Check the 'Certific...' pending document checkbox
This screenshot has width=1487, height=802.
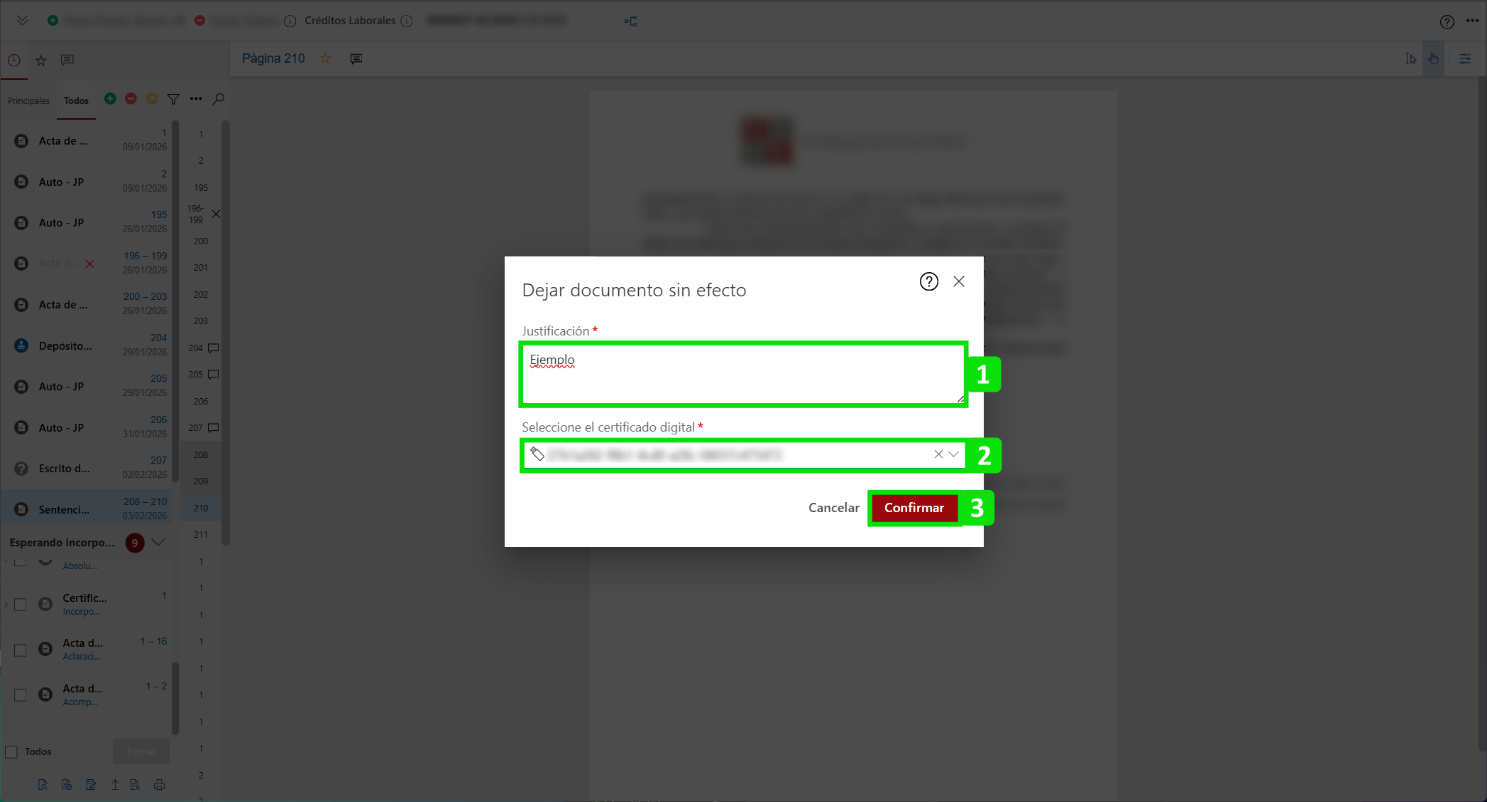(20, 604)
